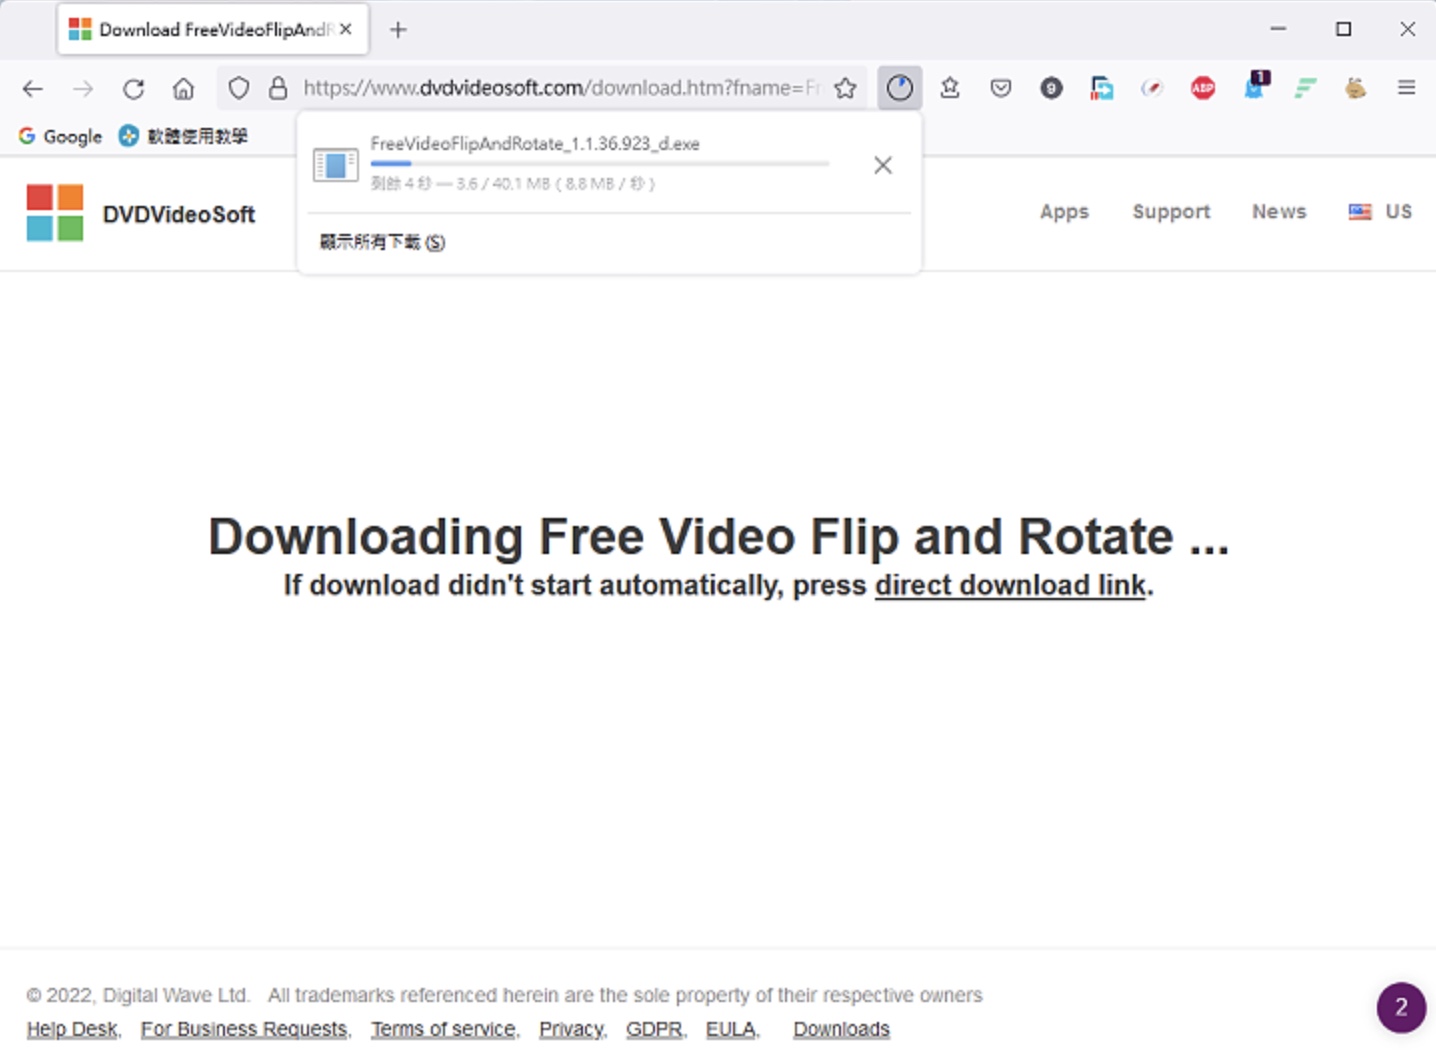The image size is (1436, 1052).
Task: Open the US language selector
Action: (x=1380, y=212)
